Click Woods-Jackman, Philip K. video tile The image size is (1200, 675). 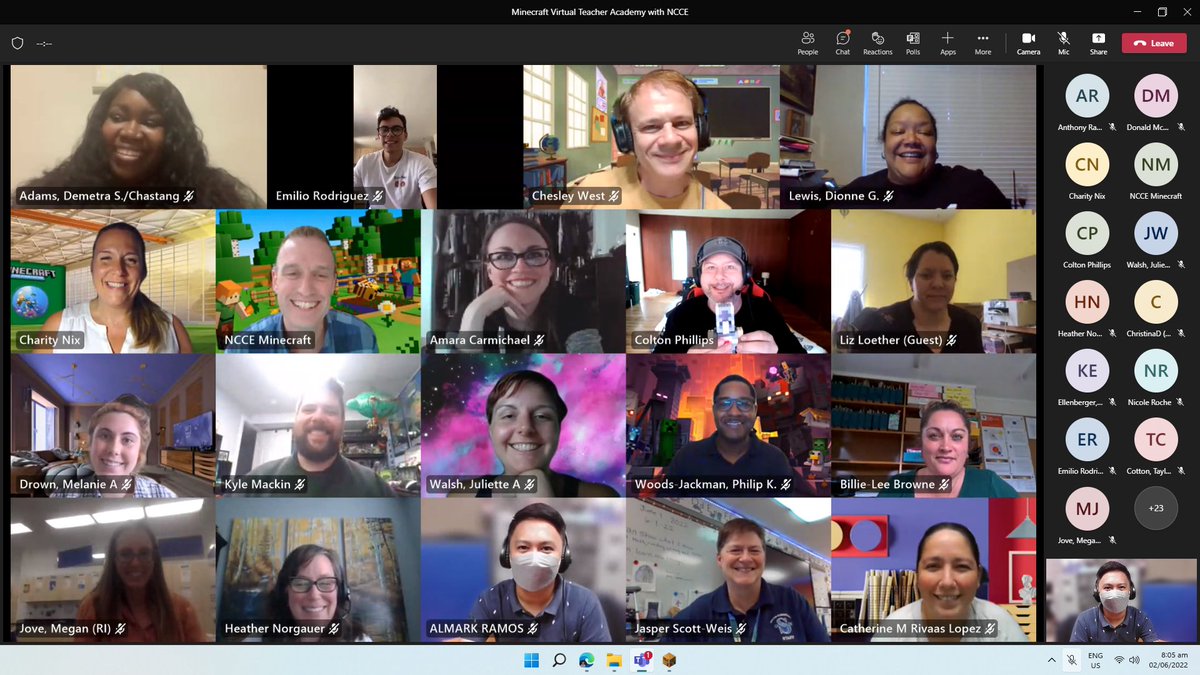click(728, 426)
